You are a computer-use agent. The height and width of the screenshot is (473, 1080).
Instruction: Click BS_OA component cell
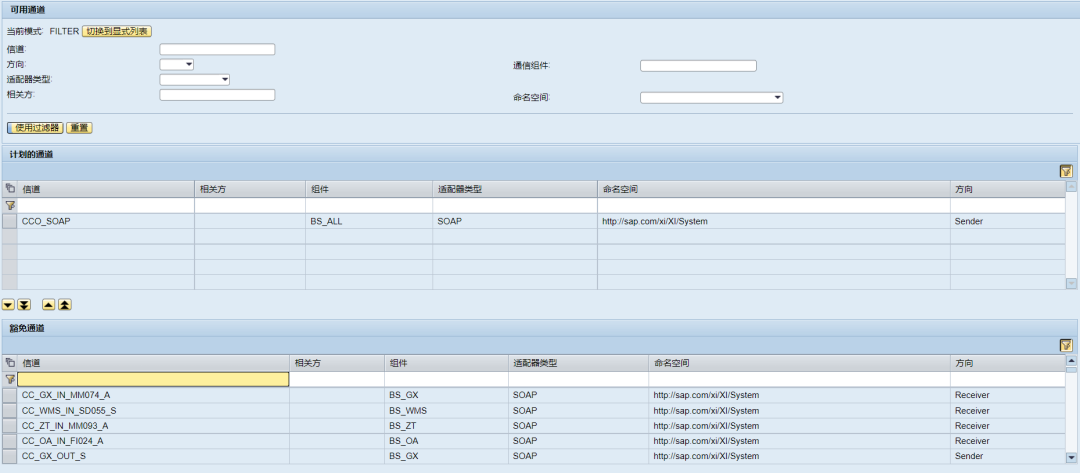click(x=446, y=441)
